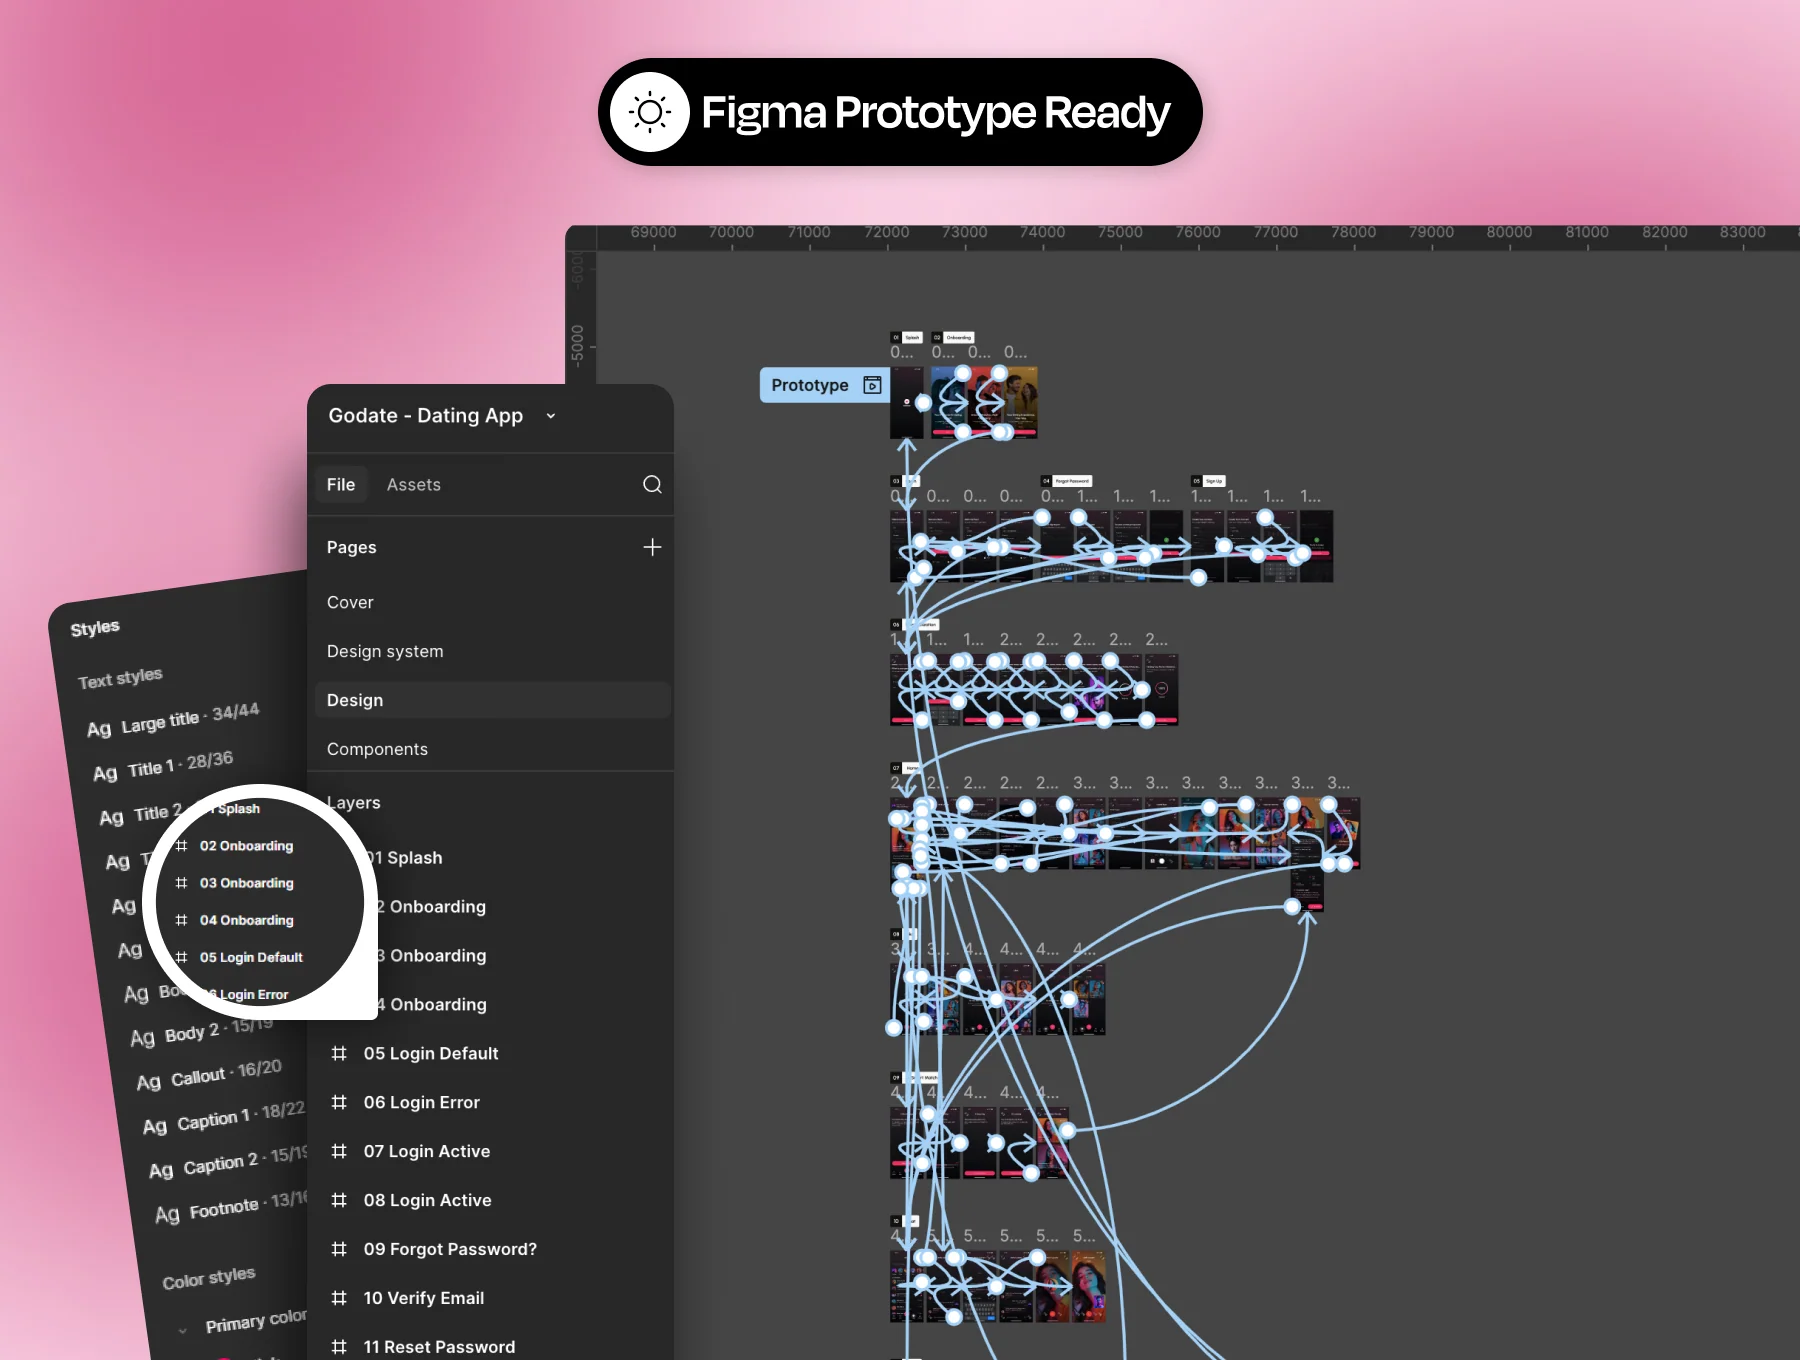The width and height of the screenshot is (1800, 1360).
Task: Click the frame icon of 02 Onboarding in magnified circle
Action: point(181,846)
